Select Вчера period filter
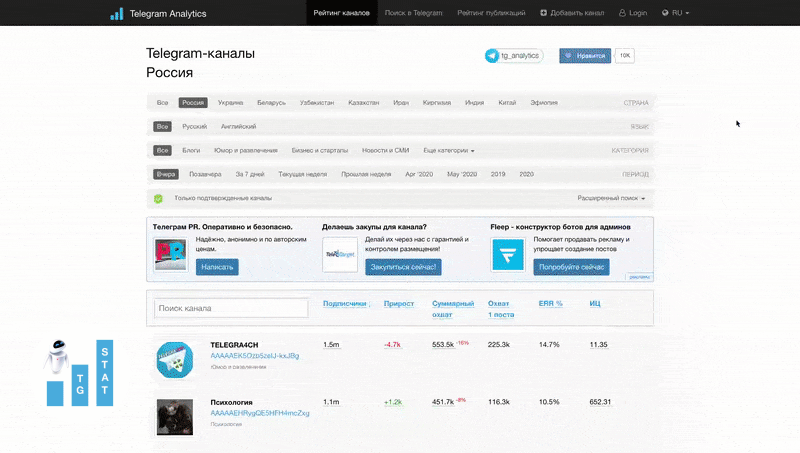 tap(166, 174)
